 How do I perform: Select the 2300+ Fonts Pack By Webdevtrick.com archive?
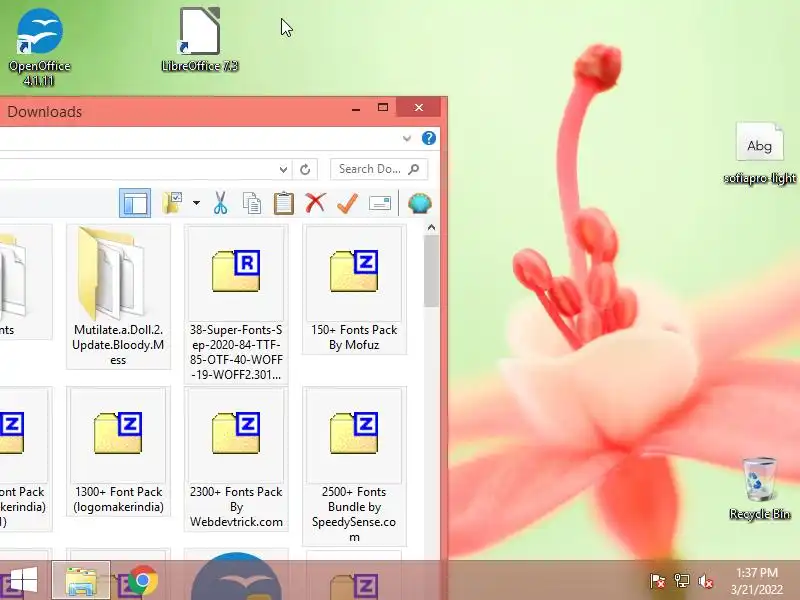tap(236, 459)
